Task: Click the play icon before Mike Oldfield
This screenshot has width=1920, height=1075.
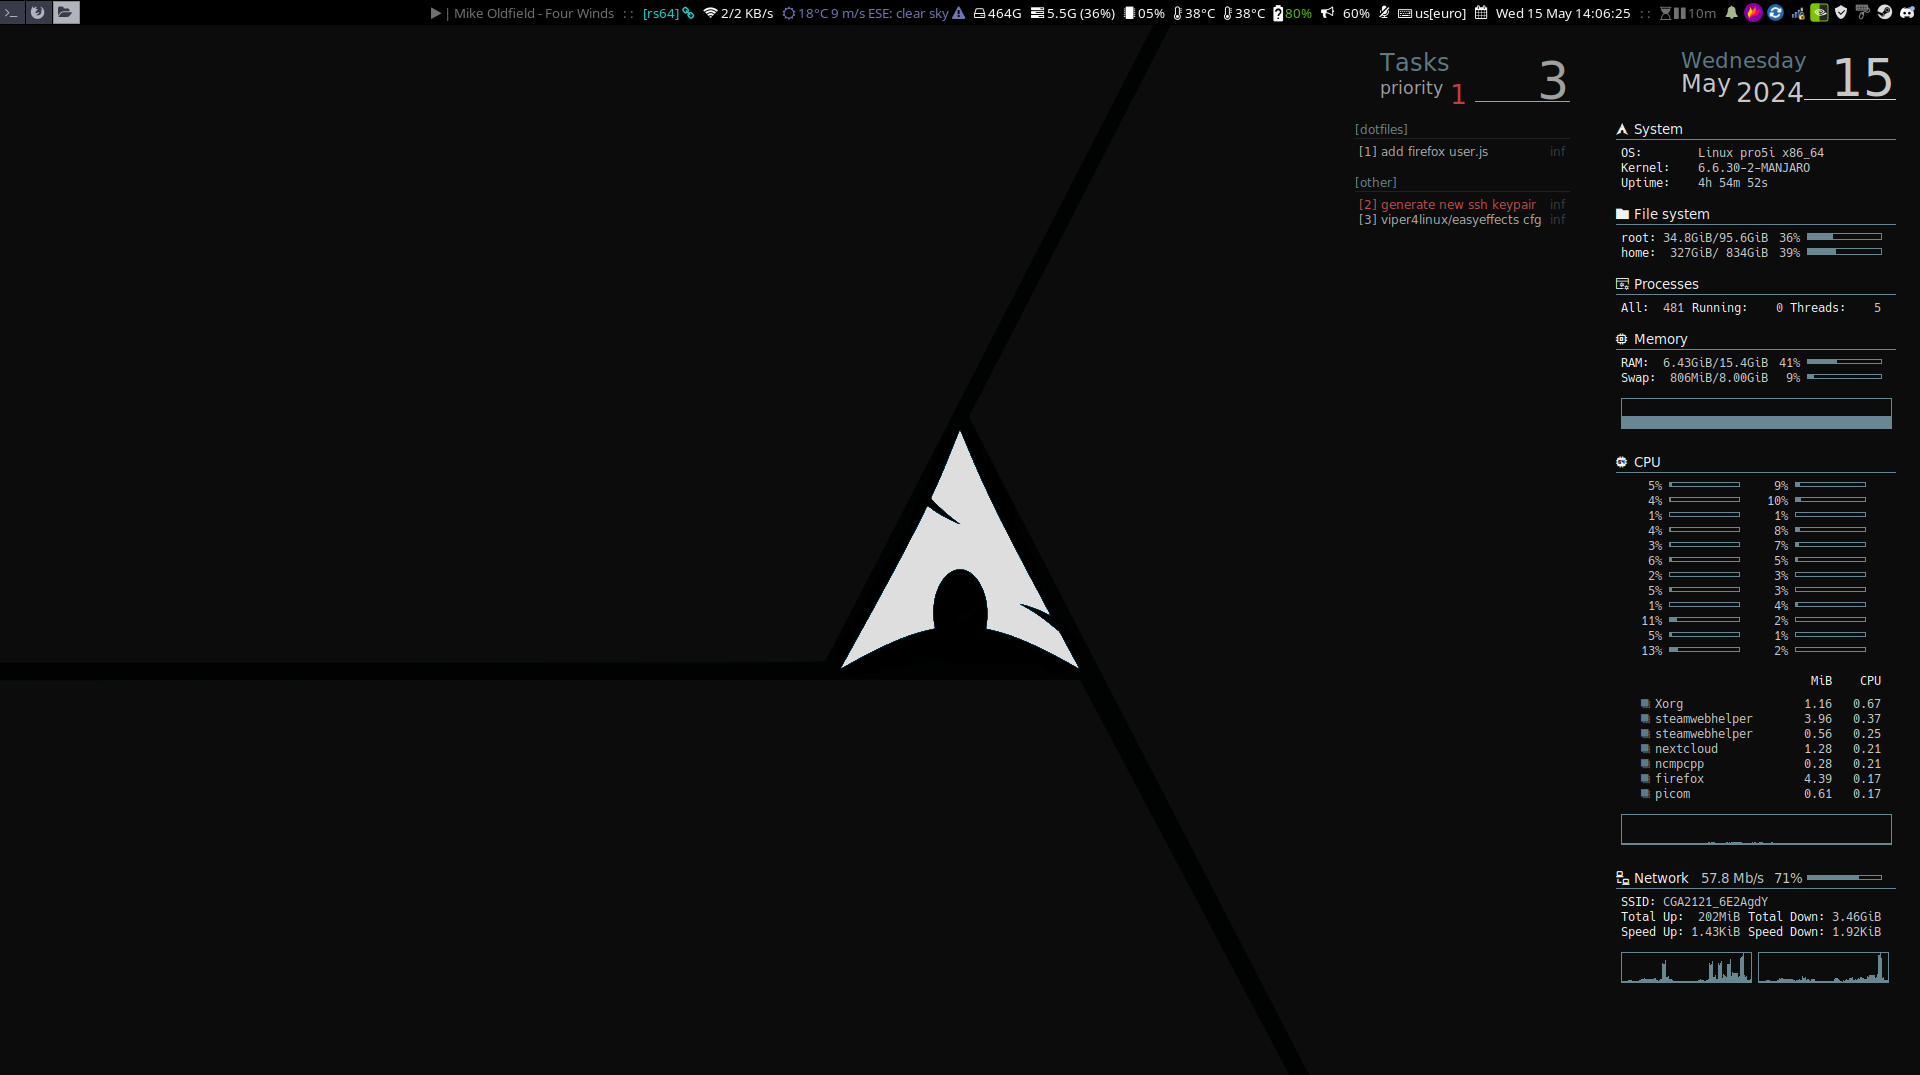Action: point(436,13)
